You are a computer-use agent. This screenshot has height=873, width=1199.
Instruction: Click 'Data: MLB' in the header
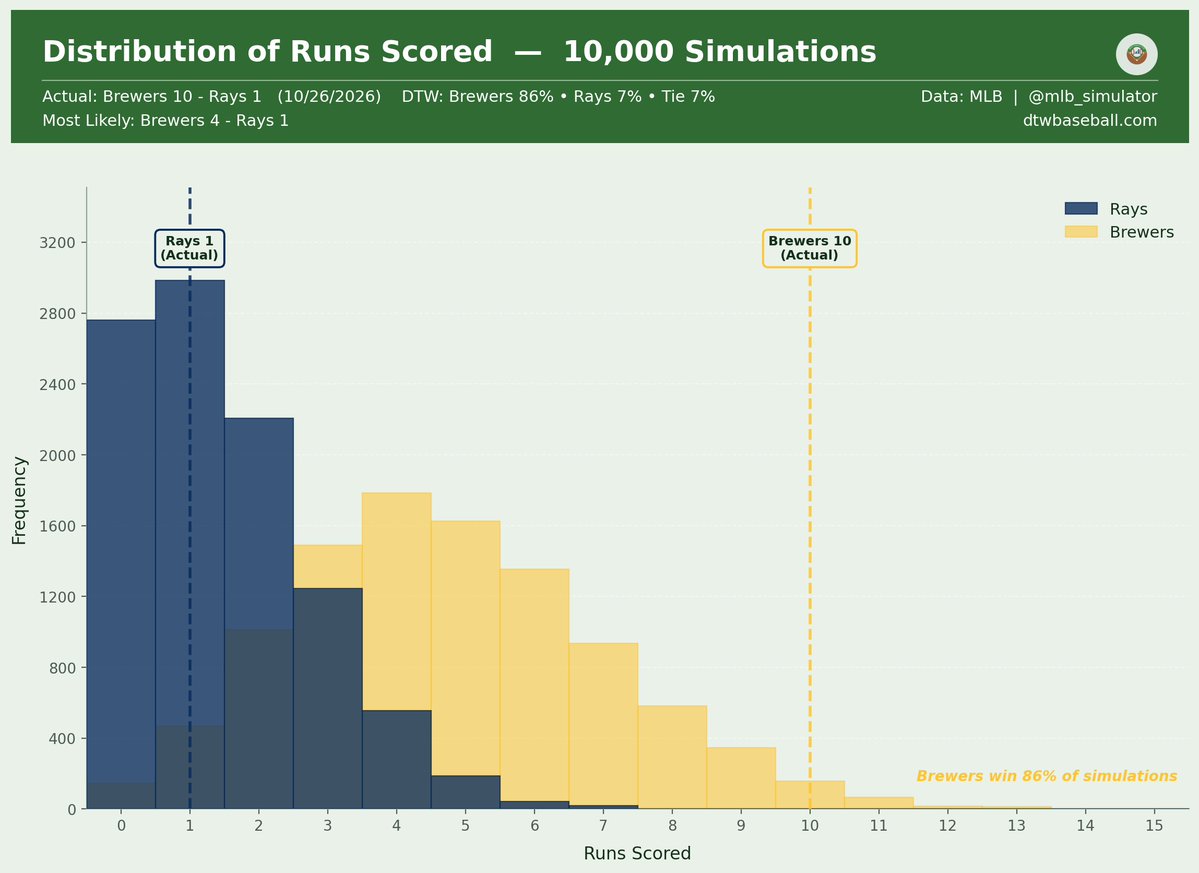point(961,96)
